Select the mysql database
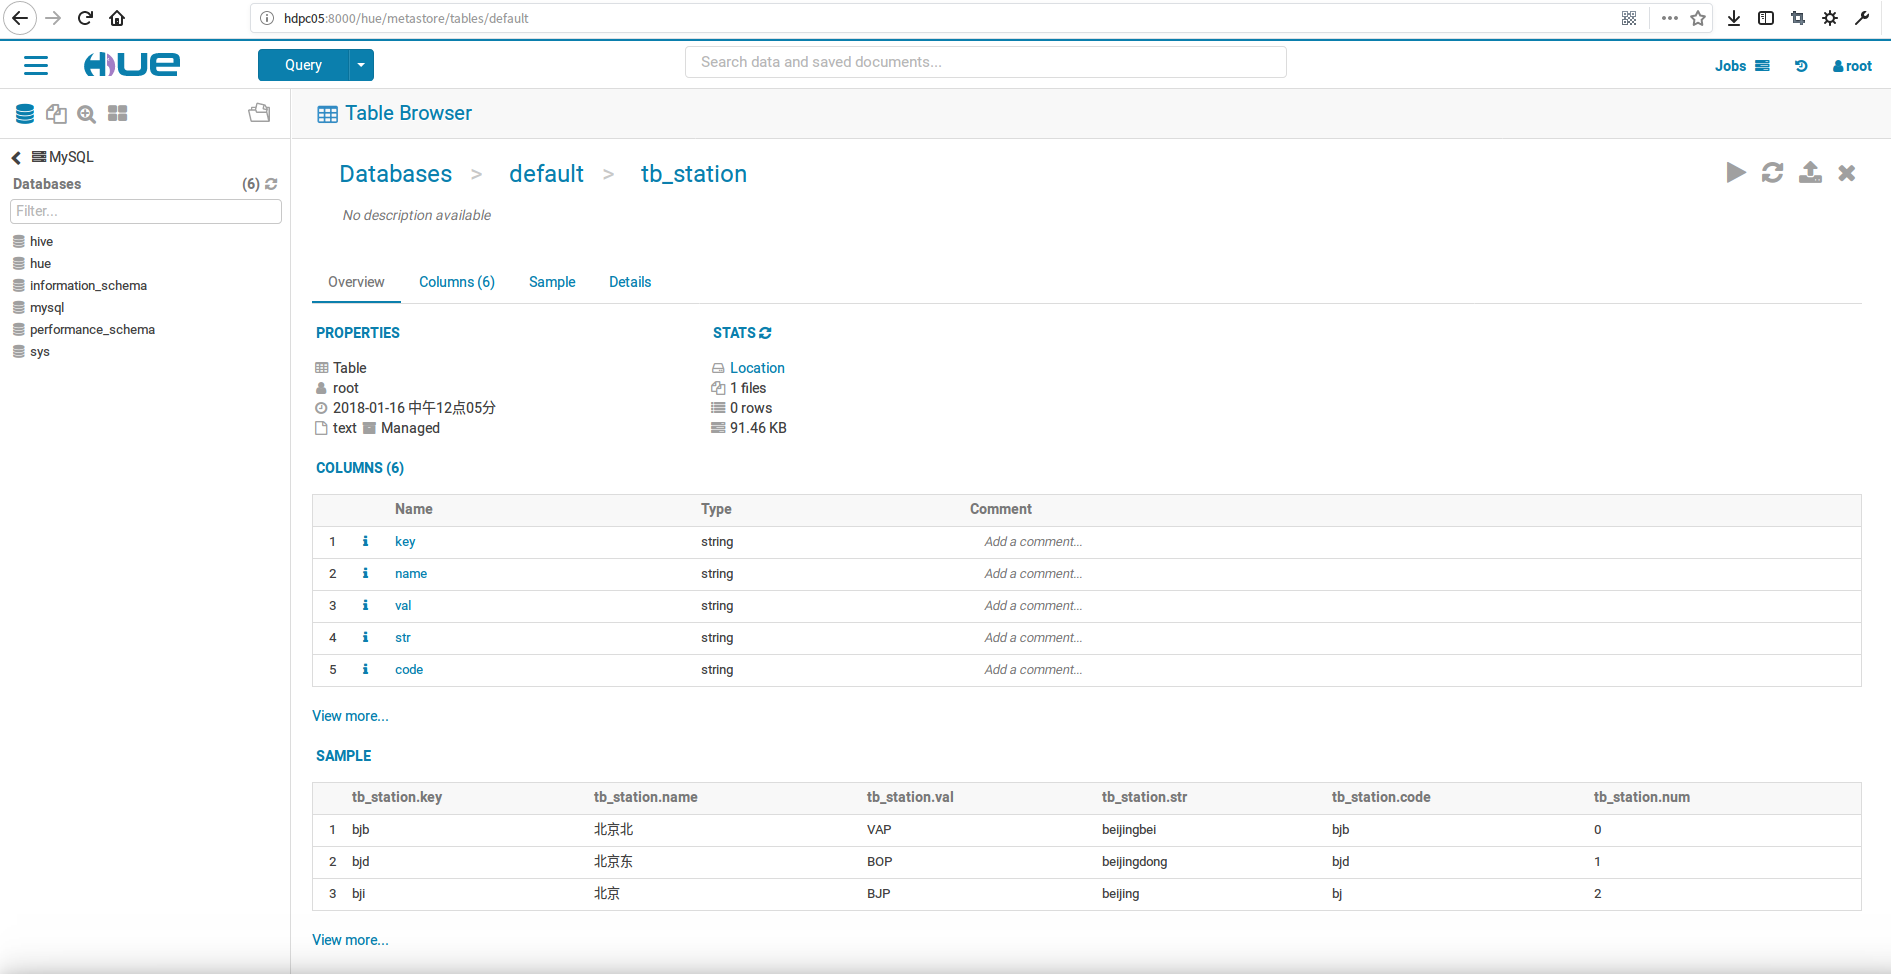 click(x=47, y=307)
